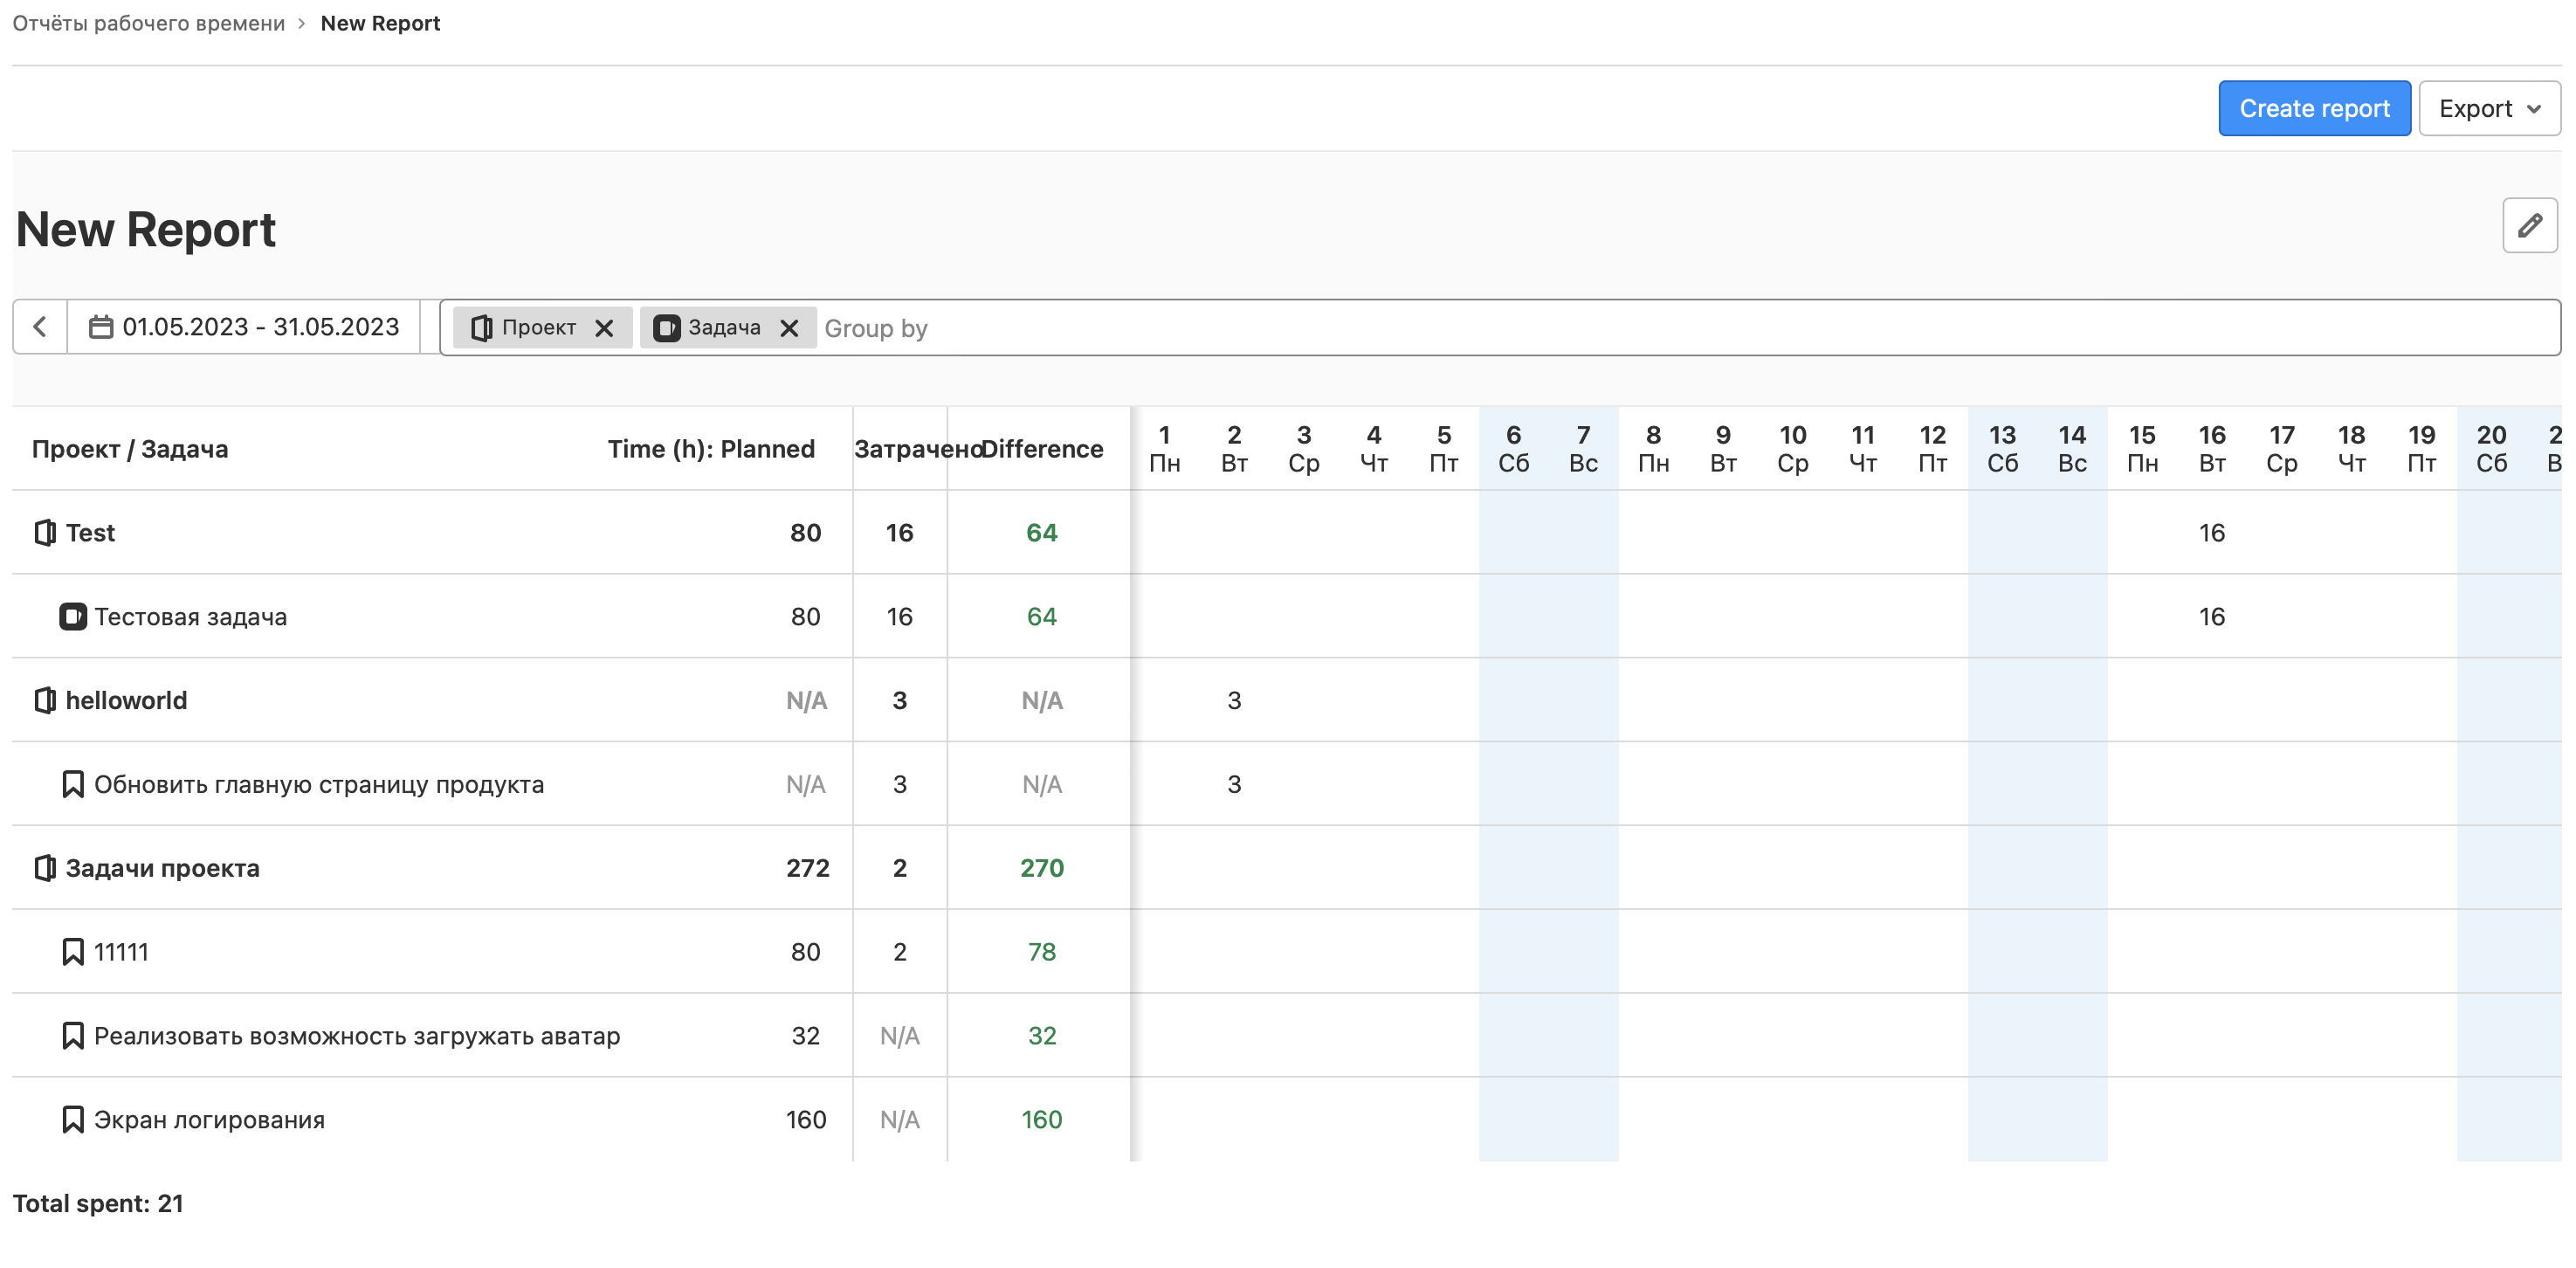Open the Export dropdown
The height and width of the screenshot is (1268, 2576).
(2489, 109)
